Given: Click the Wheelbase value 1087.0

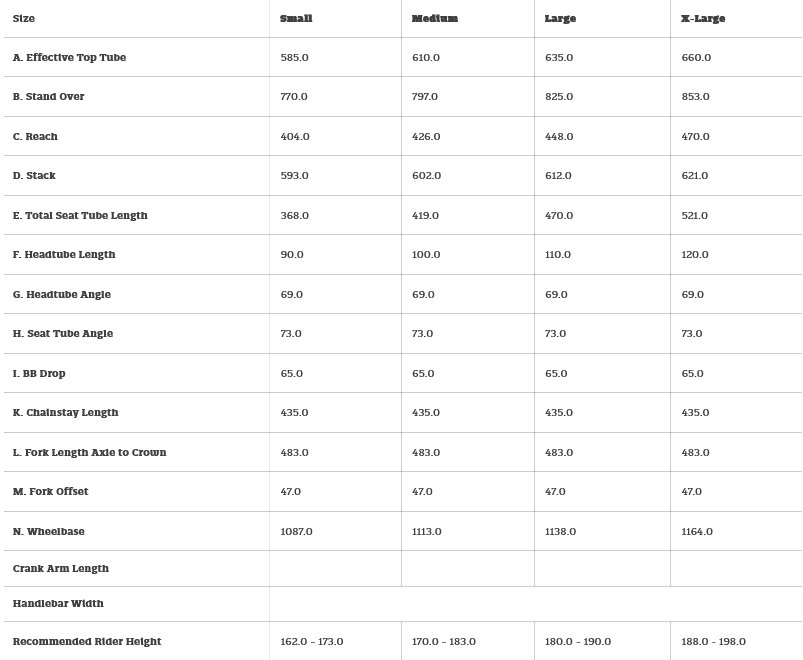Looking at the screenshot, I should [x=297, y=532].
